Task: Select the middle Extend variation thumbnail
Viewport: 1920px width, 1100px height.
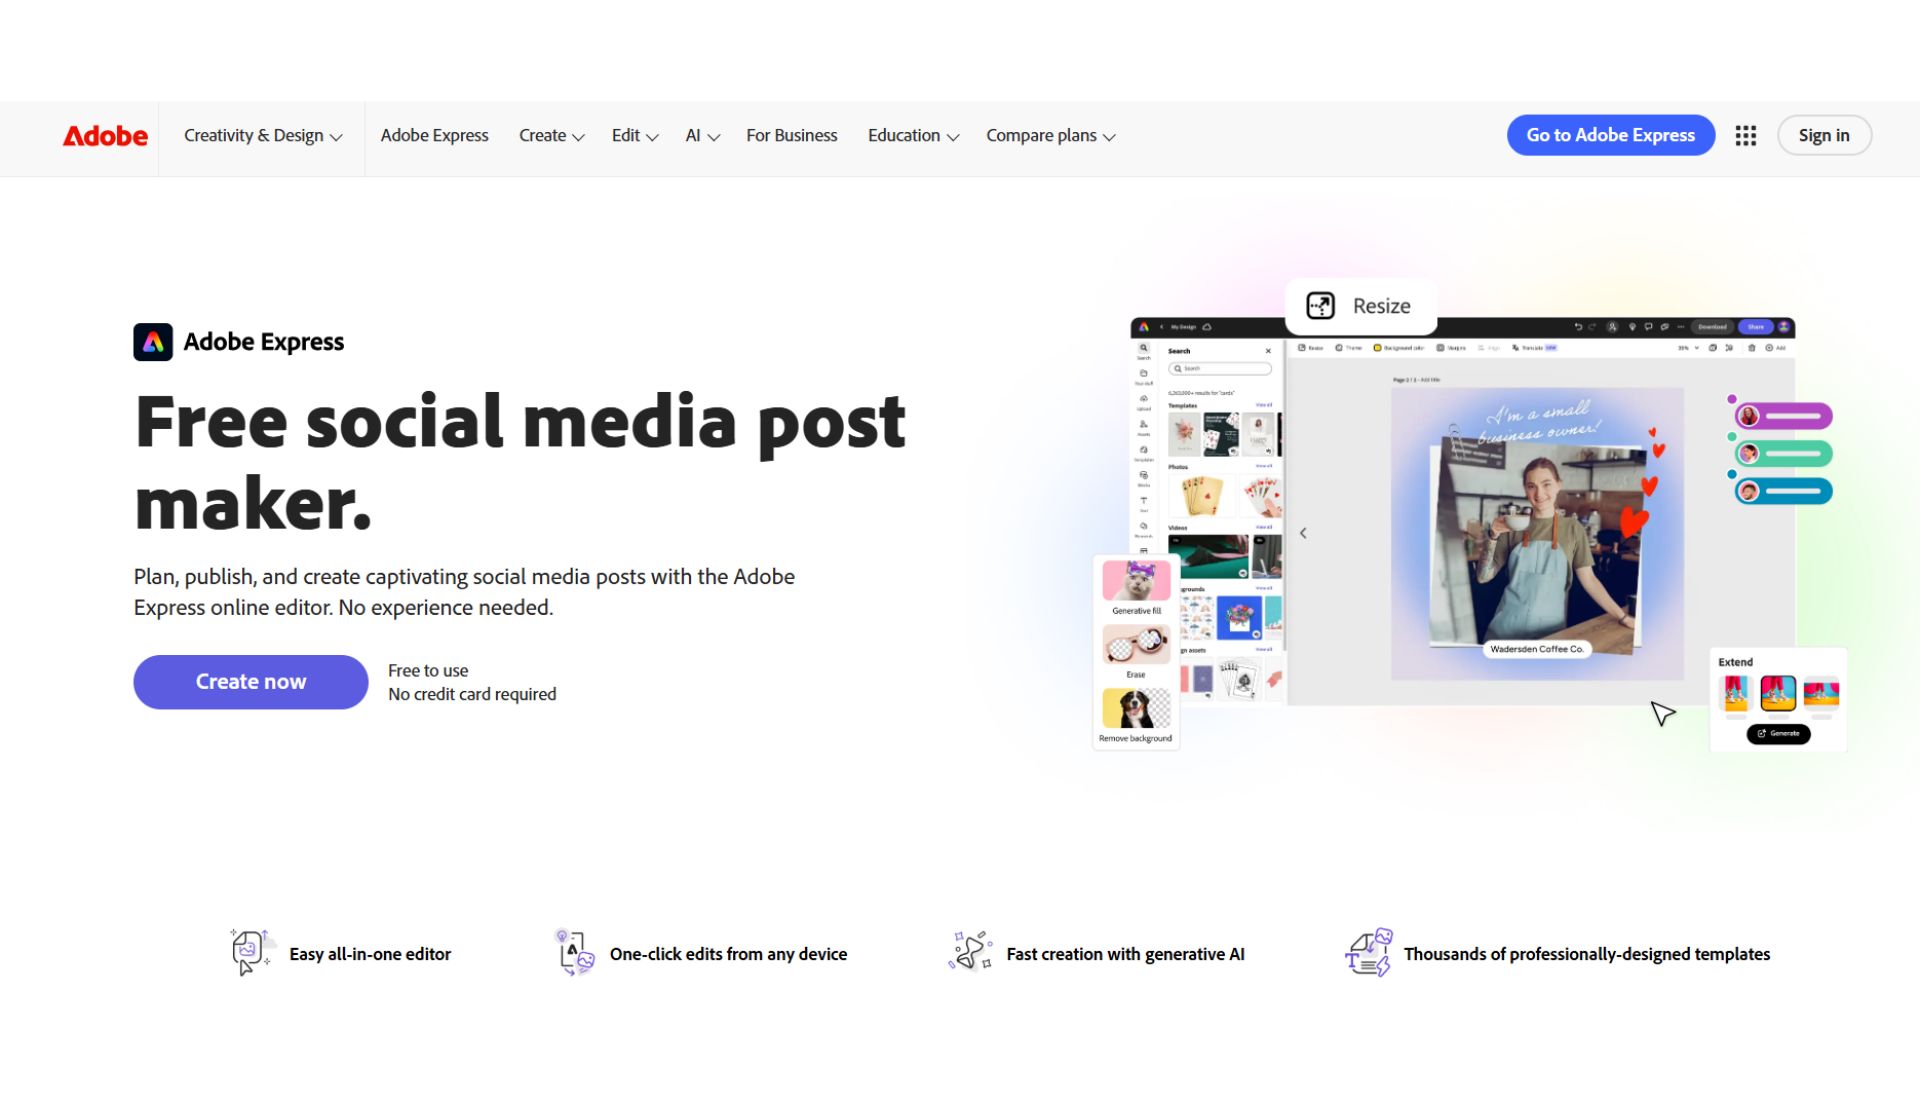Action: coord(1778,692)
